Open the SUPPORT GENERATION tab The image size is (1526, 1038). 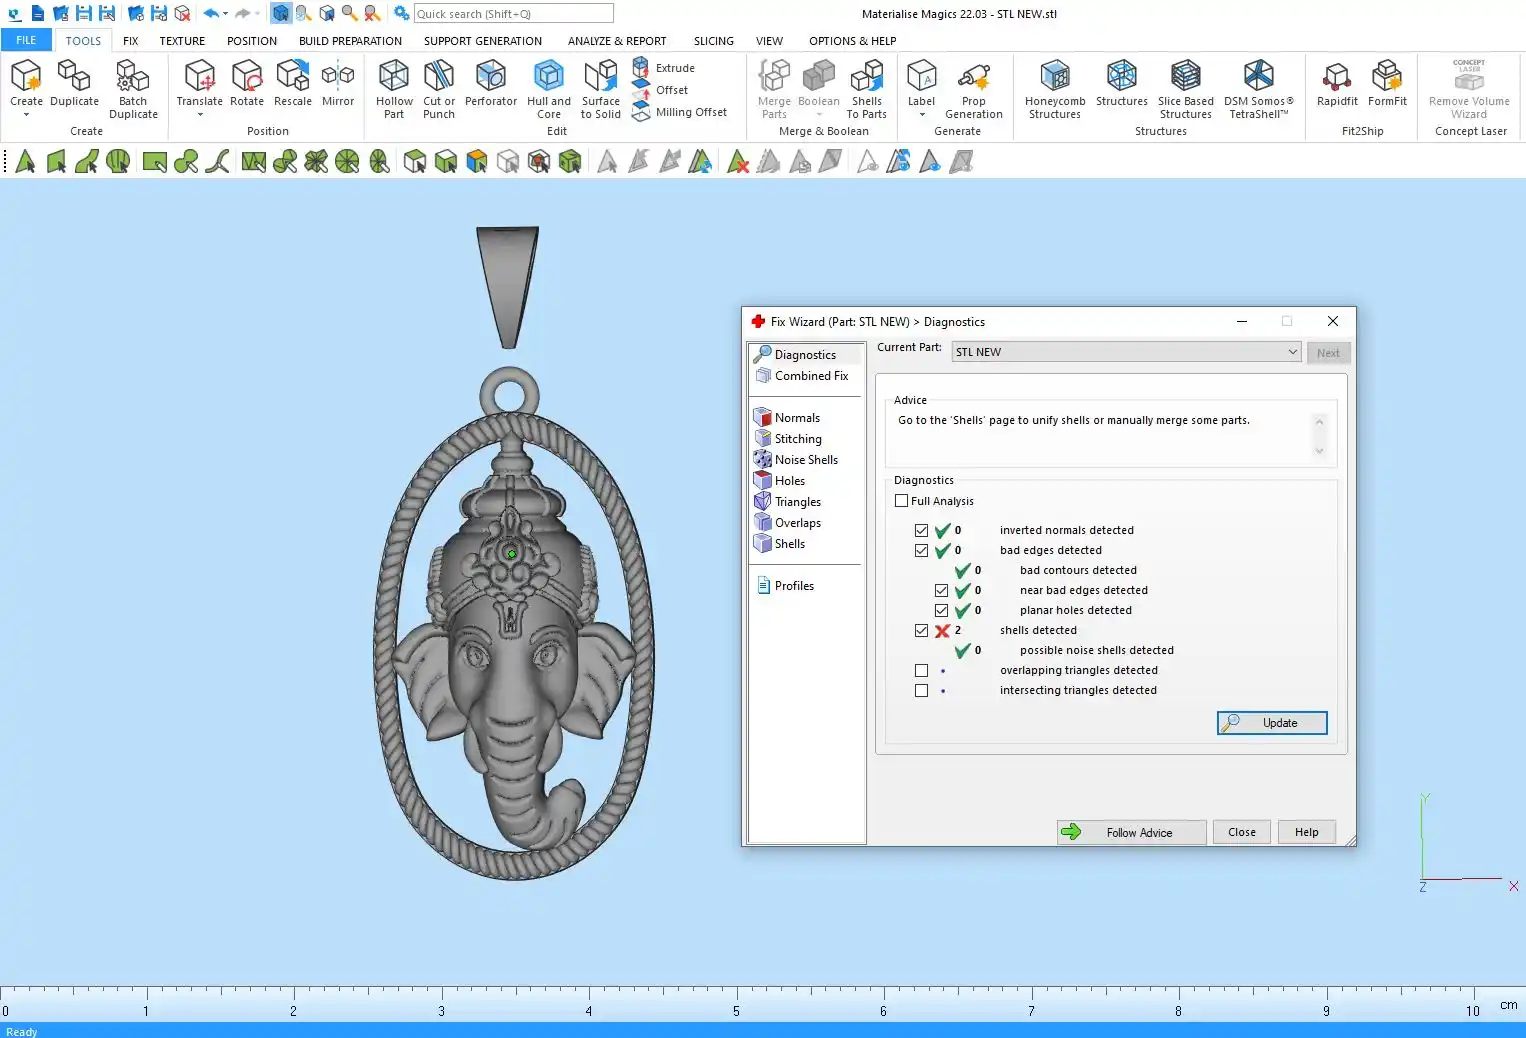click(482, 41)
